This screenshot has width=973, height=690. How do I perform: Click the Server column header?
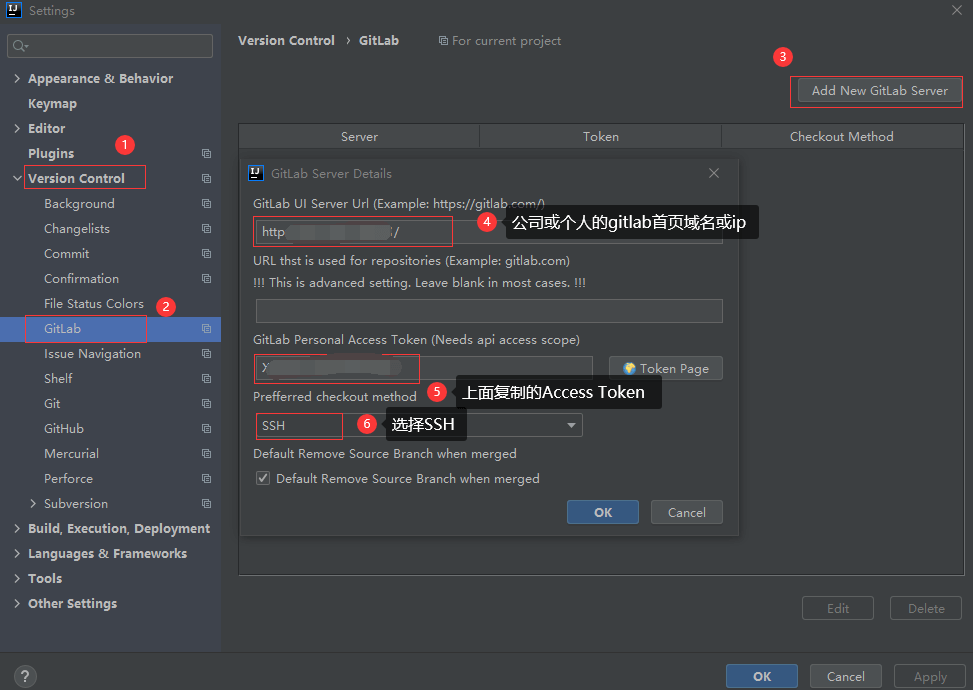point(359,137)
